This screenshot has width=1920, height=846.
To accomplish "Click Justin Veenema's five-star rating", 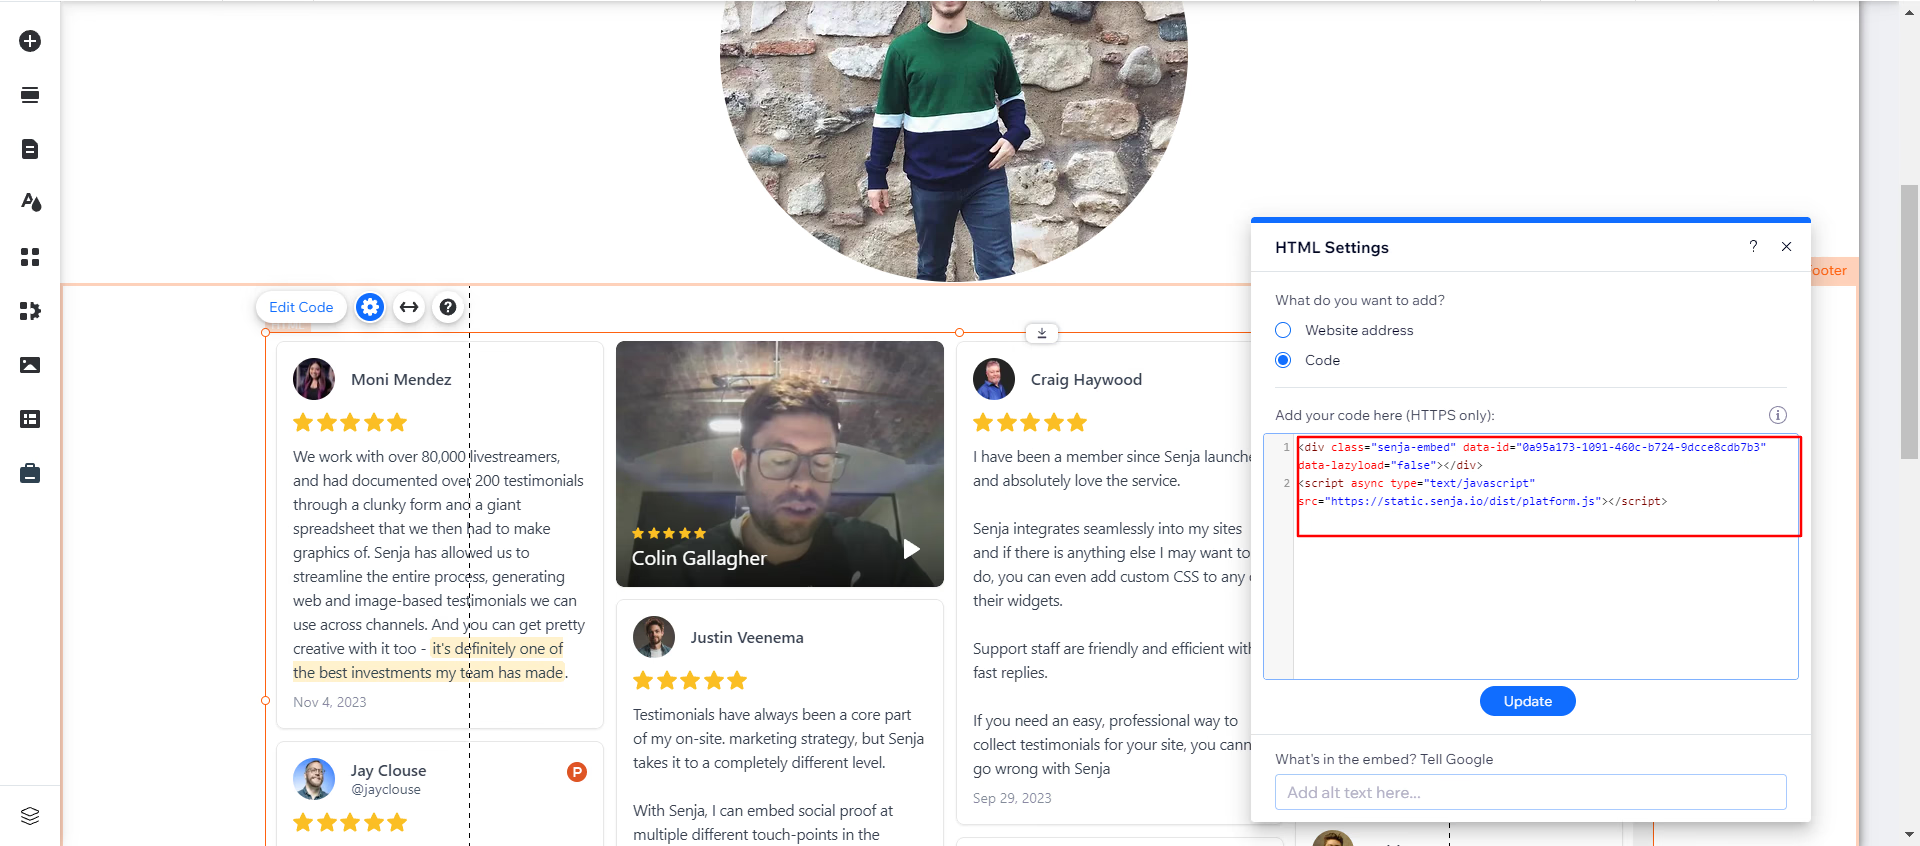I will (x=690, y=680).
